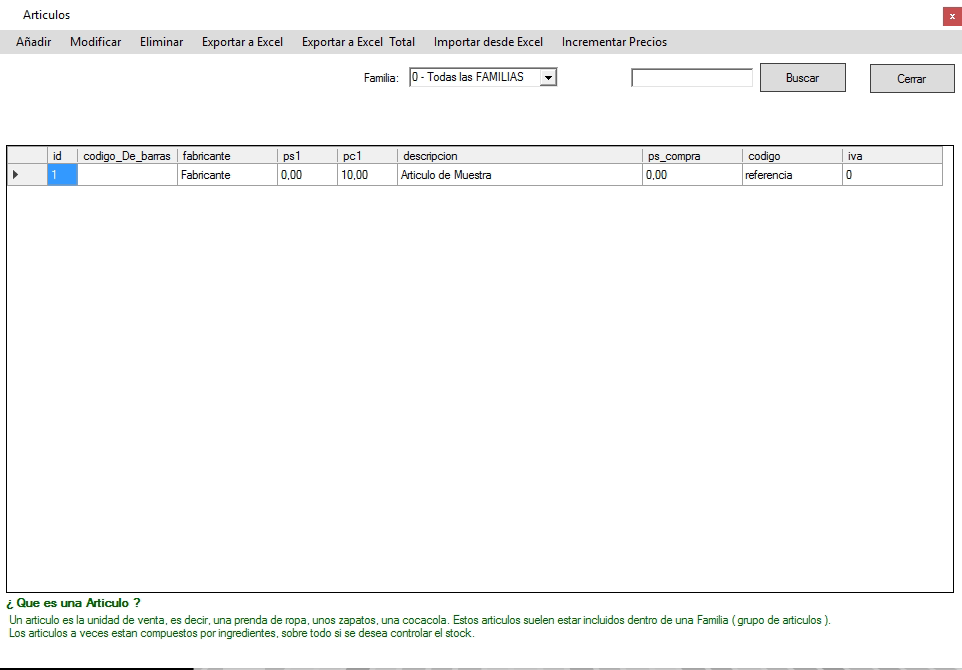The height and width of the screenshot is (670, 962).
Task: Expand the Familia dropdown arrow
Action: (x=548, y=77)
